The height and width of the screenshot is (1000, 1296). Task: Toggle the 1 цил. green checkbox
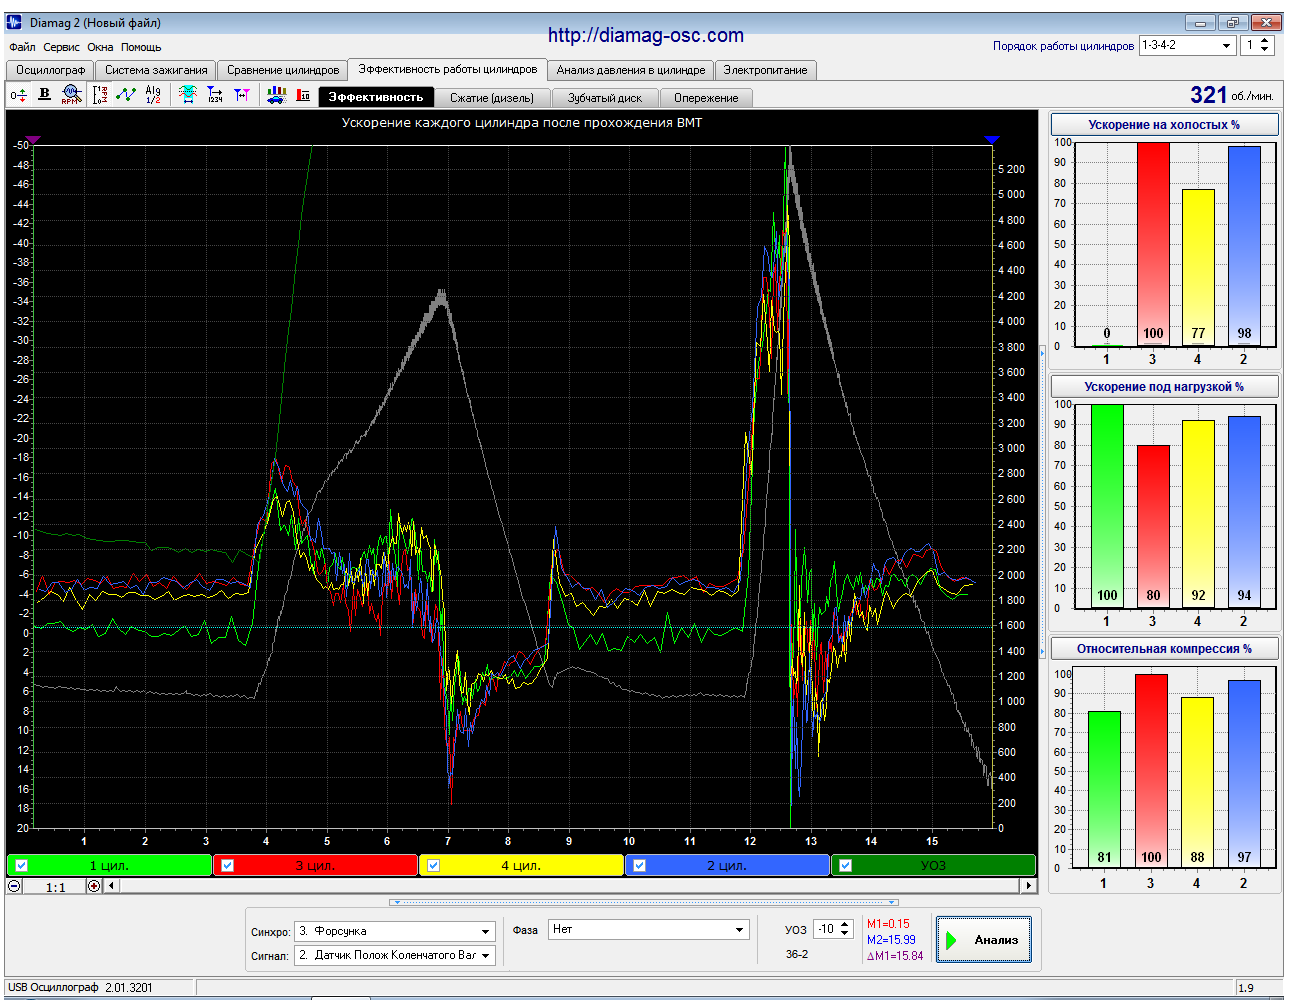22,866
